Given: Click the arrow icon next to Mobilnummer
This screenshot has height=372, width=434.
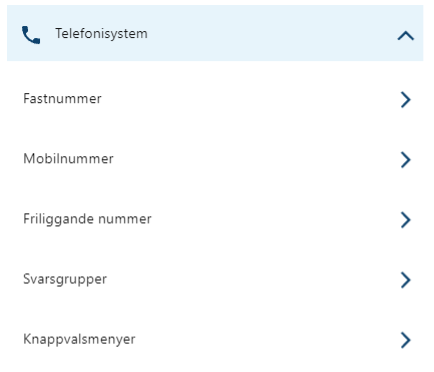Looking at the screenshot, I should 405,160.
